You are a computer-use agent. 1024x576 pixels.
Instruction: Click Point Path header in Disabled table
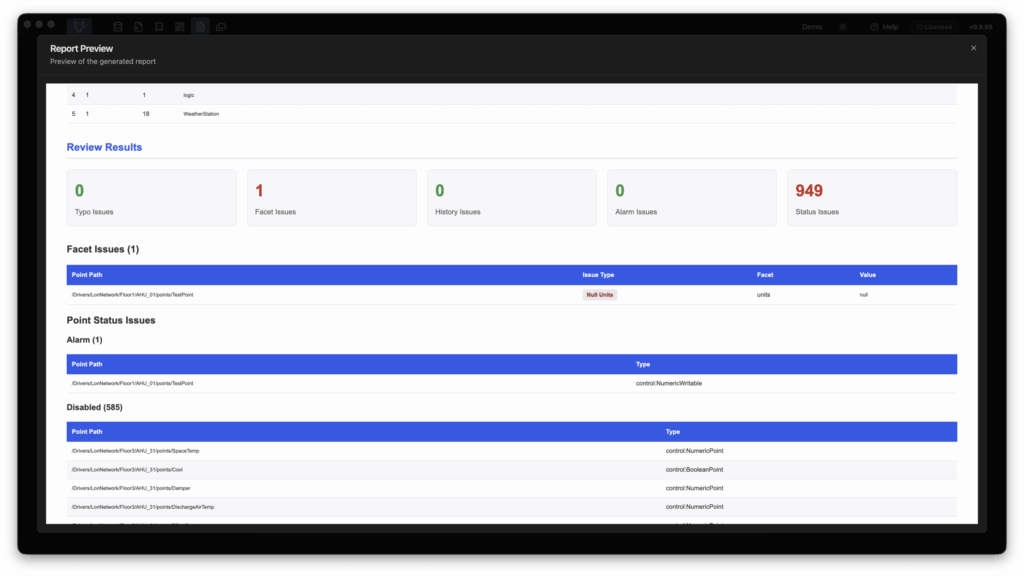point(87,432)
